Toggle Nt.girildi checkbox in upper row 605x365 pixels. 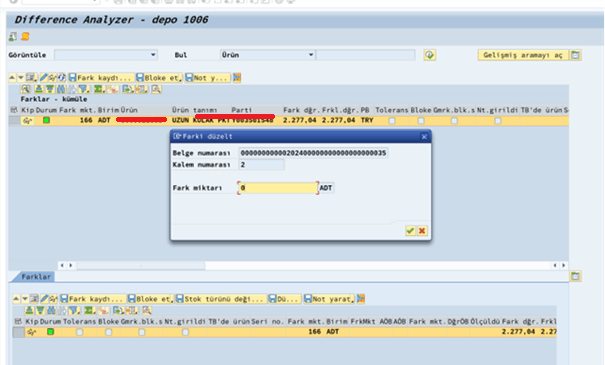(x=498, y=121)
